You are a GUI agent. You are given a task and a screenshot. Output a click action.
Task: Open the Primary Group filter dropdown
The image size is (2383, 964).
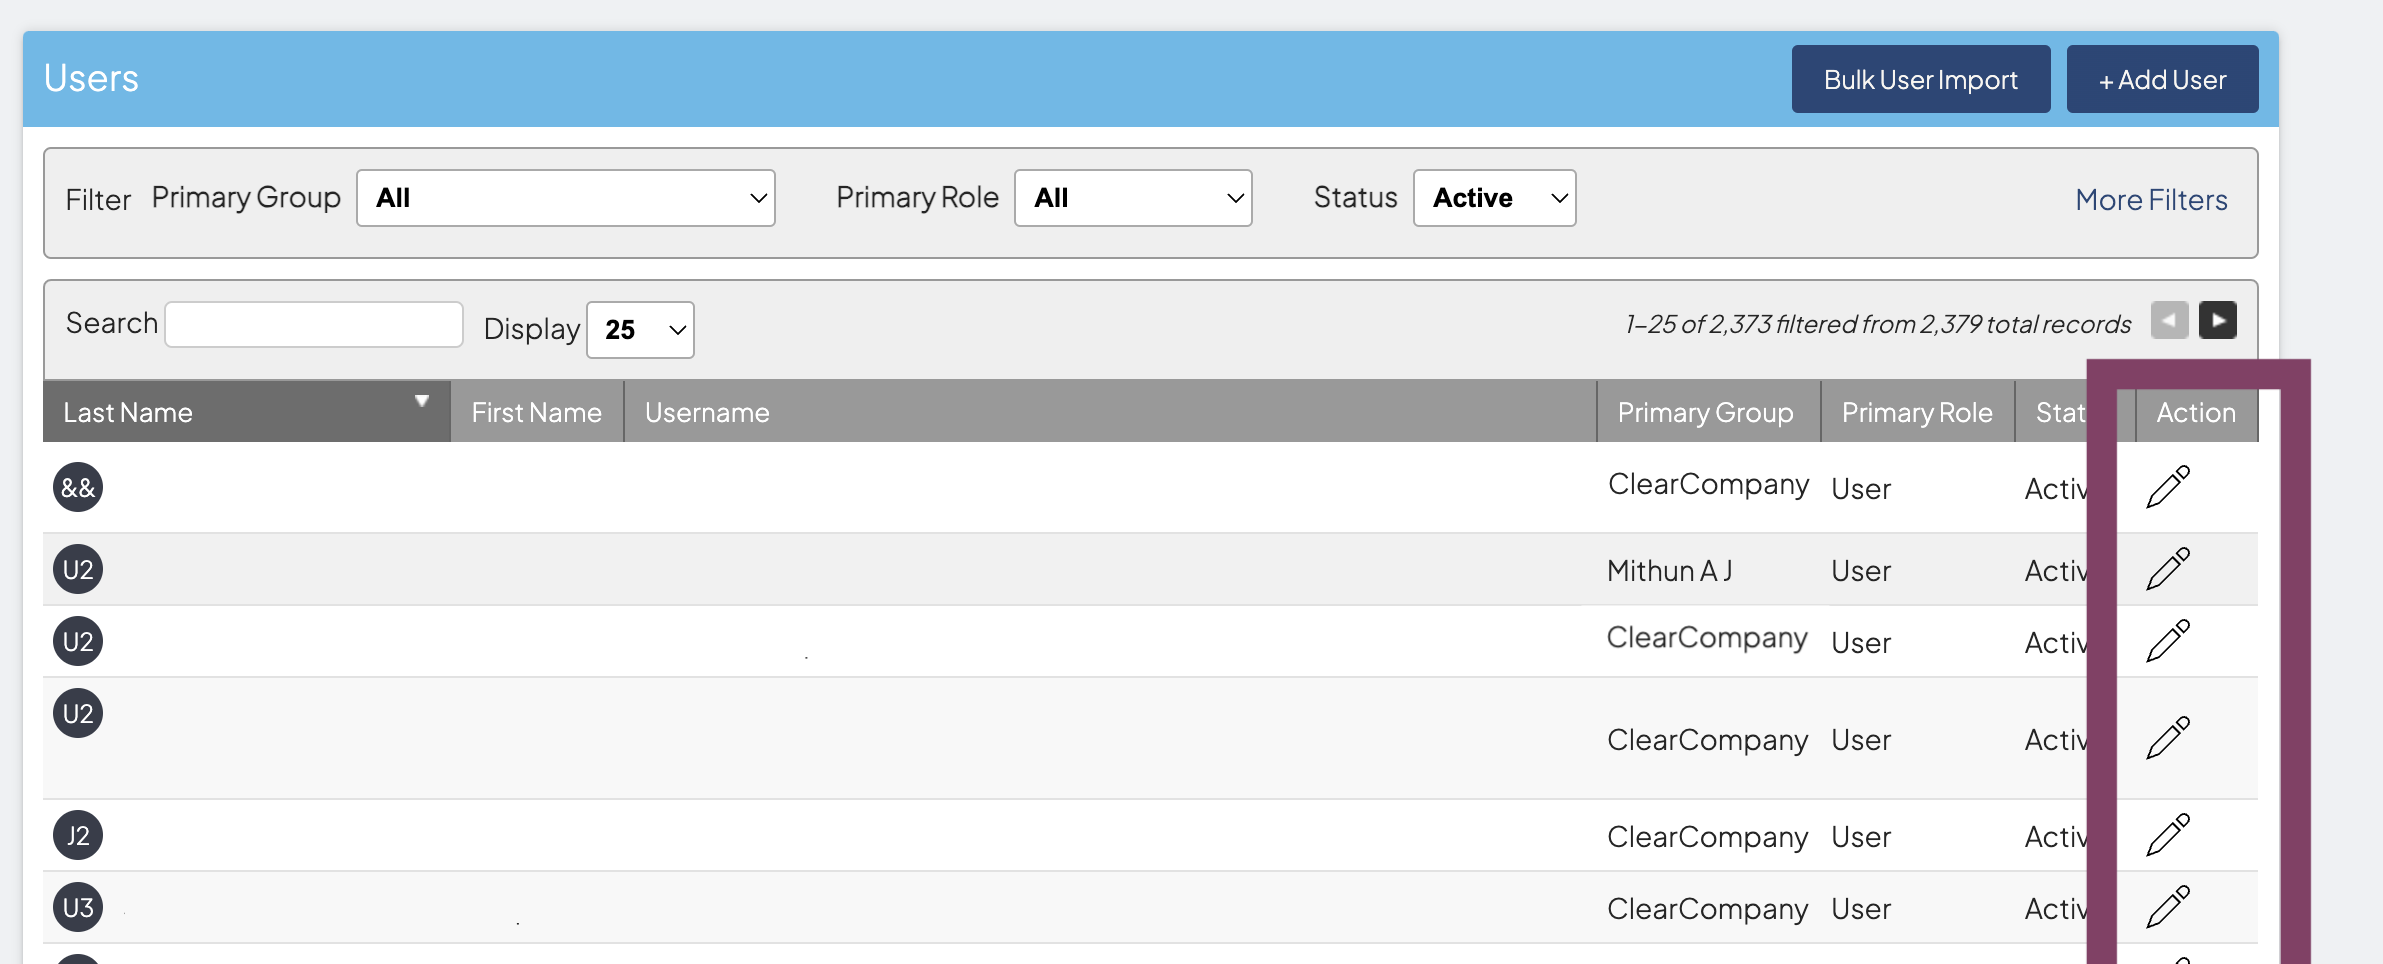(566, 198)
